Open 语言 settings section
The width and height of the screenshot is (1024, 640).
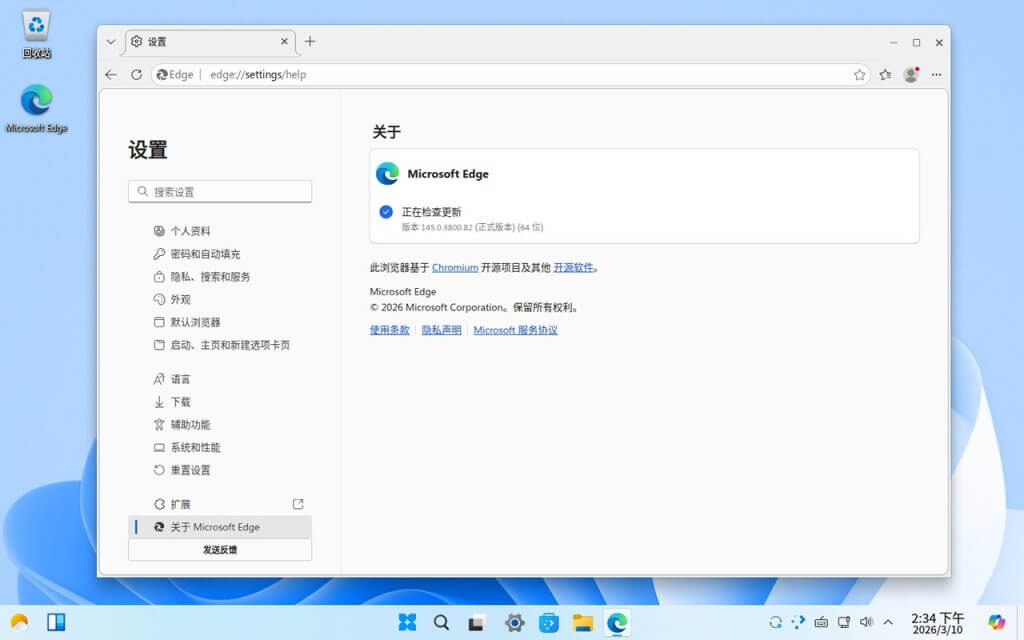pos(220,379)
